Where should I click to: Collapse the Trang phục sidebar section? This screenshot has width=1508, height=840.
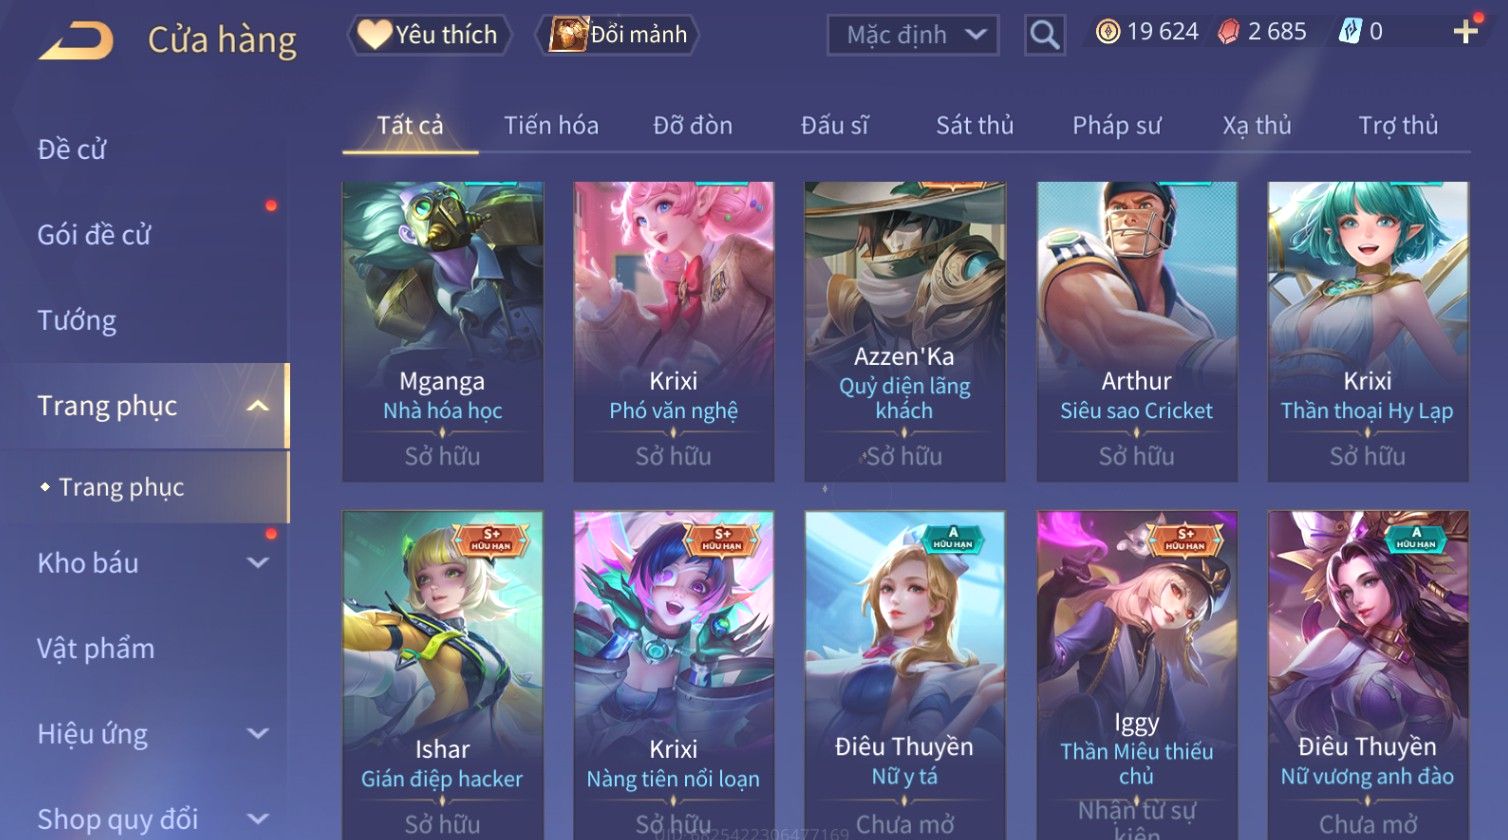click(x=257, y=406)
